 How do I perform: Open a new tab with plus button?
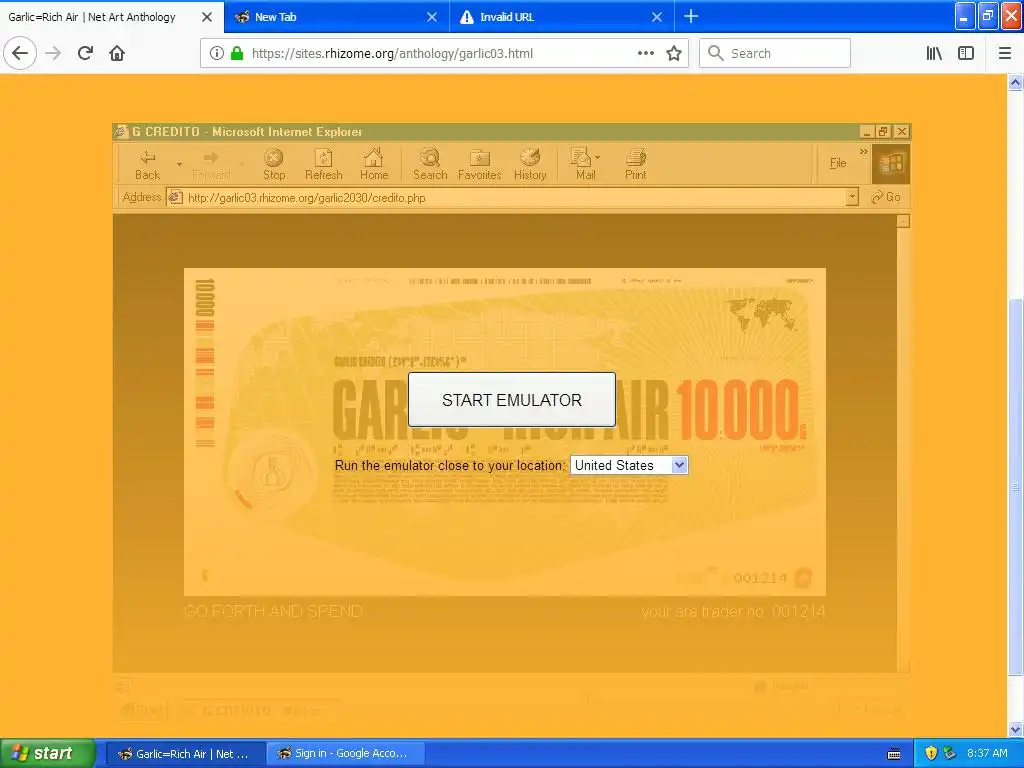tap(691, 16)
